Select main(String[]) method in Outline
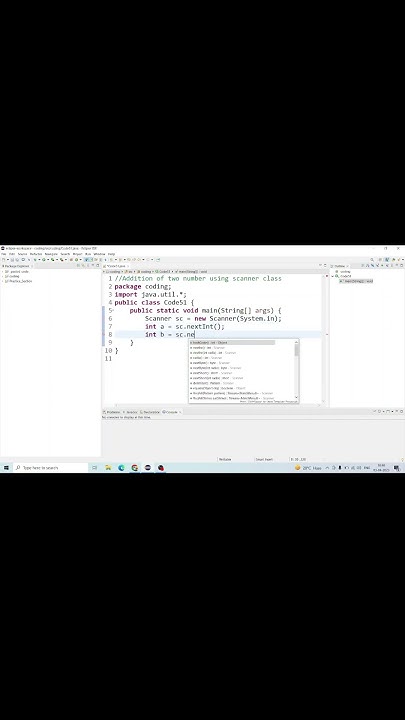Screen dimensions: 405x720 [x=357, y=281]
